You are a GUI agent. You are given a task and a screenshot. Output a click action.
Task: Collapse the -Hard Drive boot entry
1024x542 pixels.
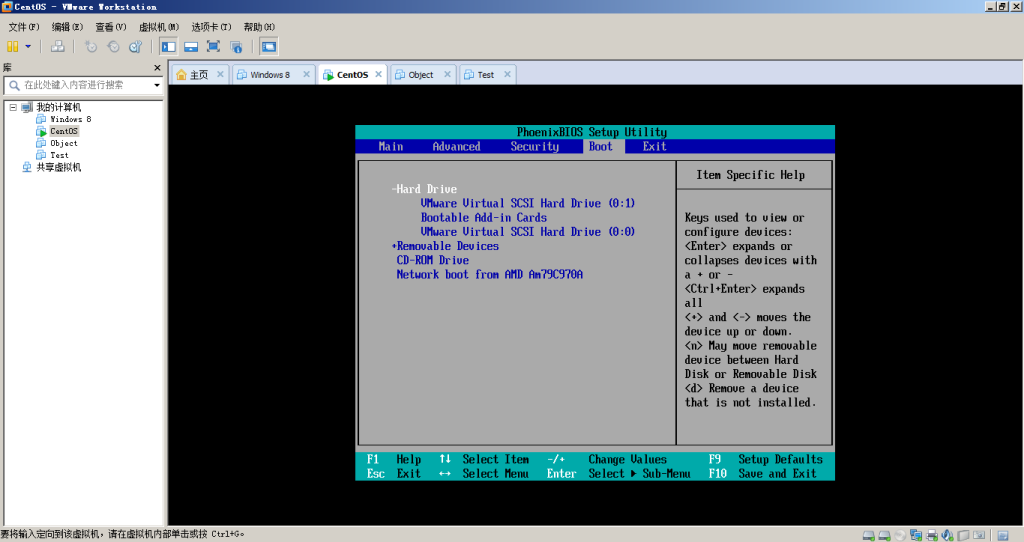coord(424,189)
